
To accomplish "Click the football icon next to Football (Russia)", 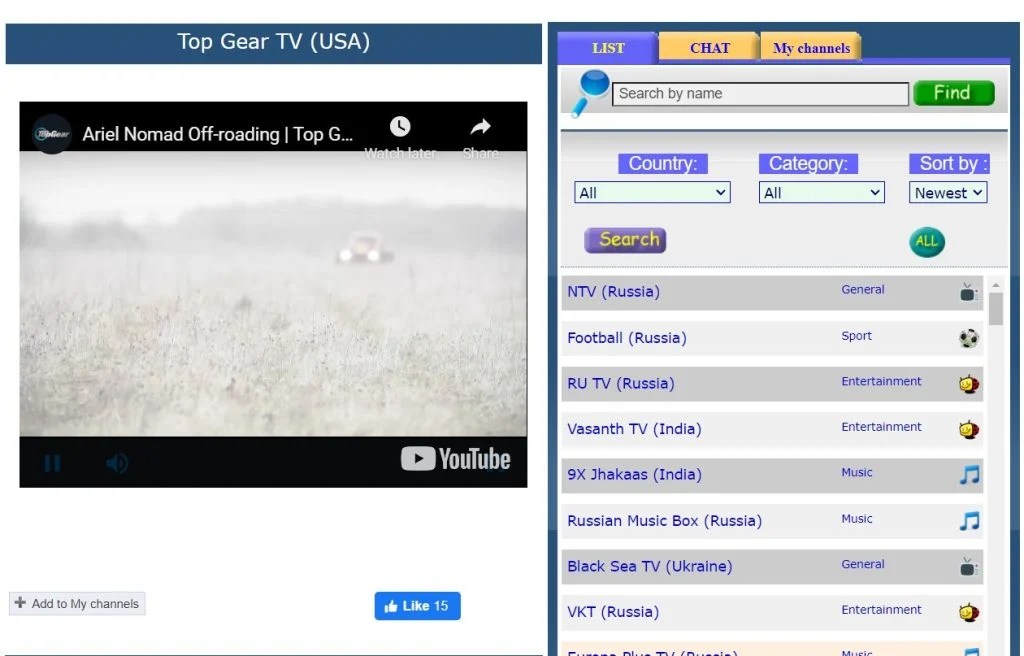I will (968, 337).
